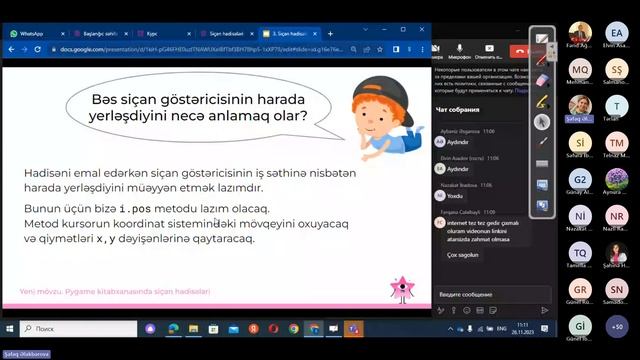Open emoji picker in chat composer
Image resolution: width=640 pixels, height=360 pixels.
(467, 311)
